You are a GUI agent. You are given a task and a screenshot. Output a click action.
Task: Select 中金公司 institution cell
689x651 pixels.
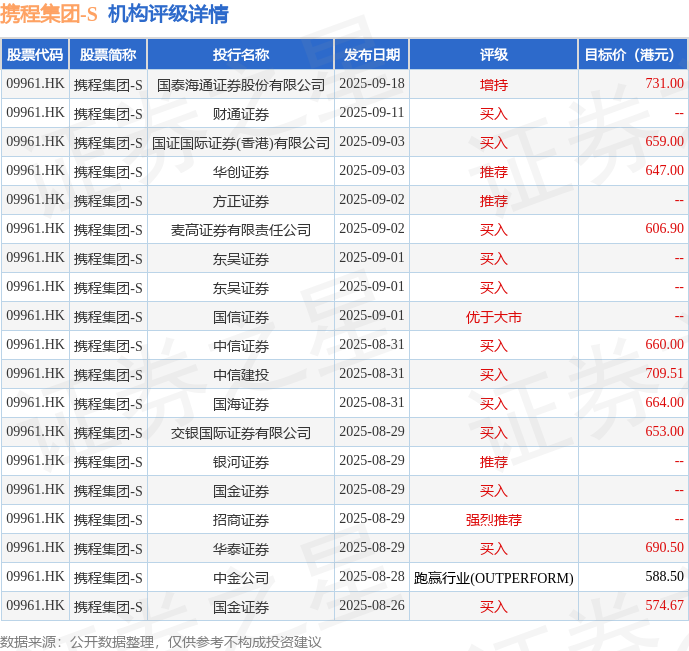[241, 578]
